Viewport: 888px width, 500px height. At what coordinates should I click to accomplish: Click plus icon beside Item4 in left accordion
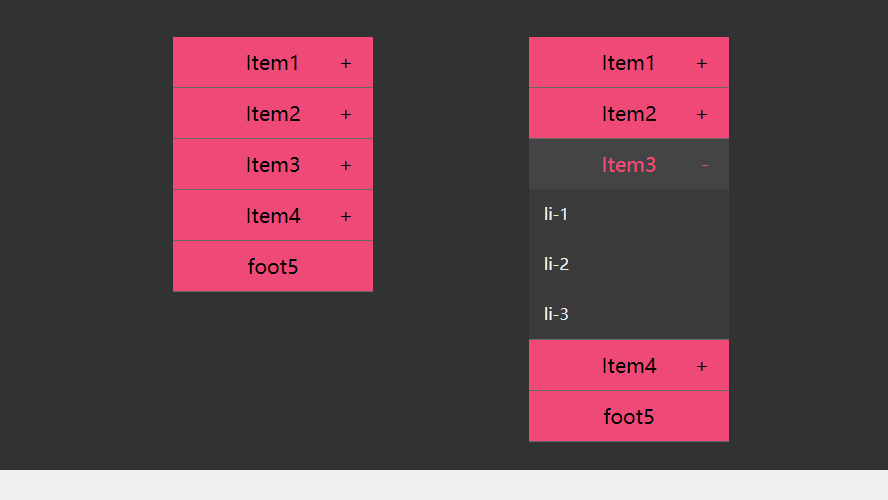(x=345, y=216)
